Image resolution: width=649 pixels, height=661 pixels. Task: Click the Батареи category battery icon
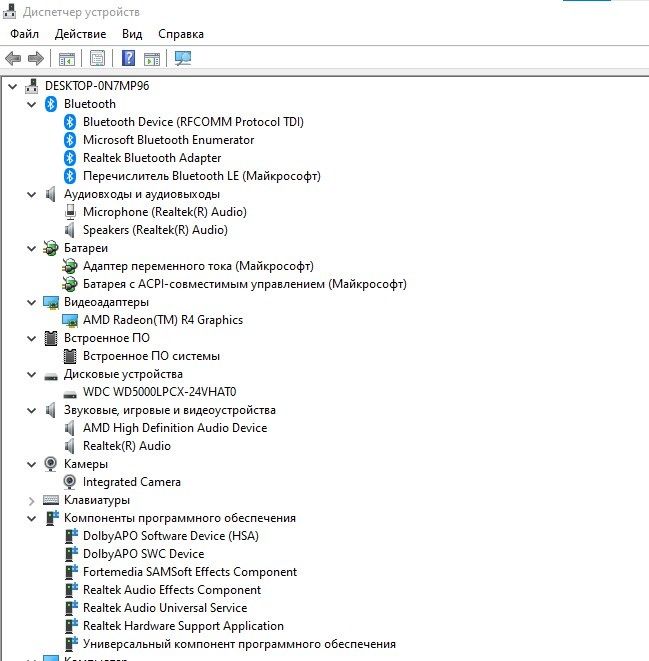tap(51, 248)
